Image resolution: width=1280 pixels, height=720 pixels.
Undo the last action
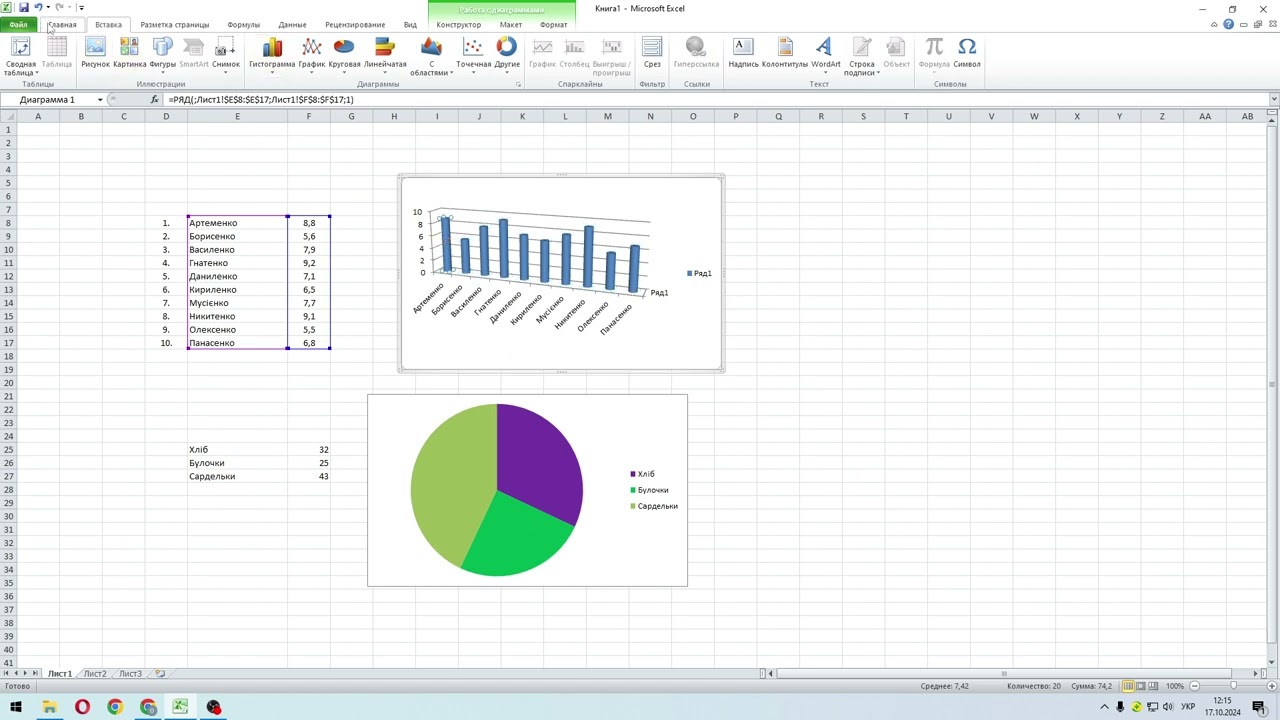click(38, 7)
